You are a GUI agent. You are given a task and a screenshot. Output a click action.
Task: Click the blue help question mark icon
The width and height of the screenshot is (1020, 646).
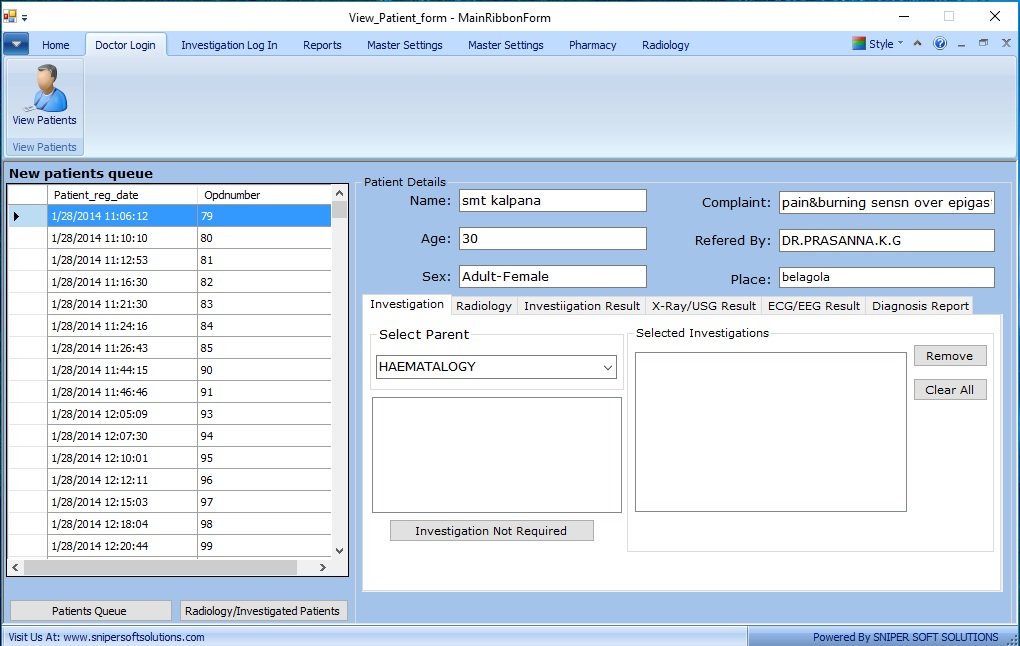coord(939,44)
